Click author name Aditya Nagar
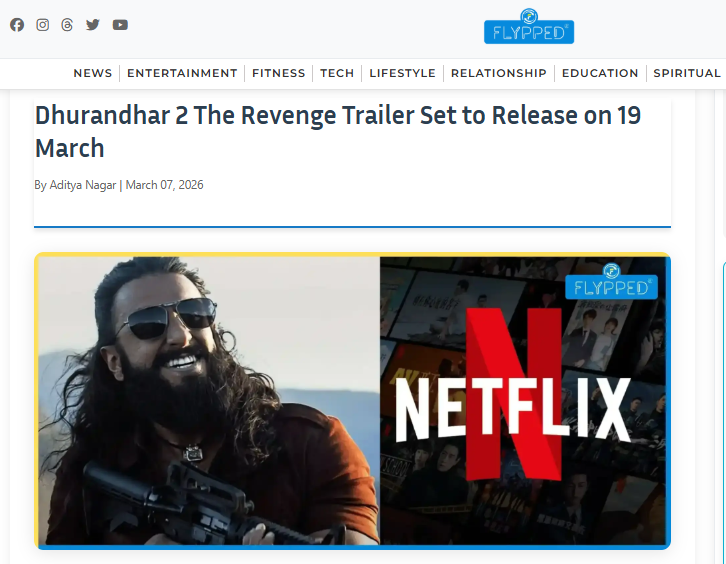Image resolution: width=726 pixels, height=564 pixels. [82, 185]
